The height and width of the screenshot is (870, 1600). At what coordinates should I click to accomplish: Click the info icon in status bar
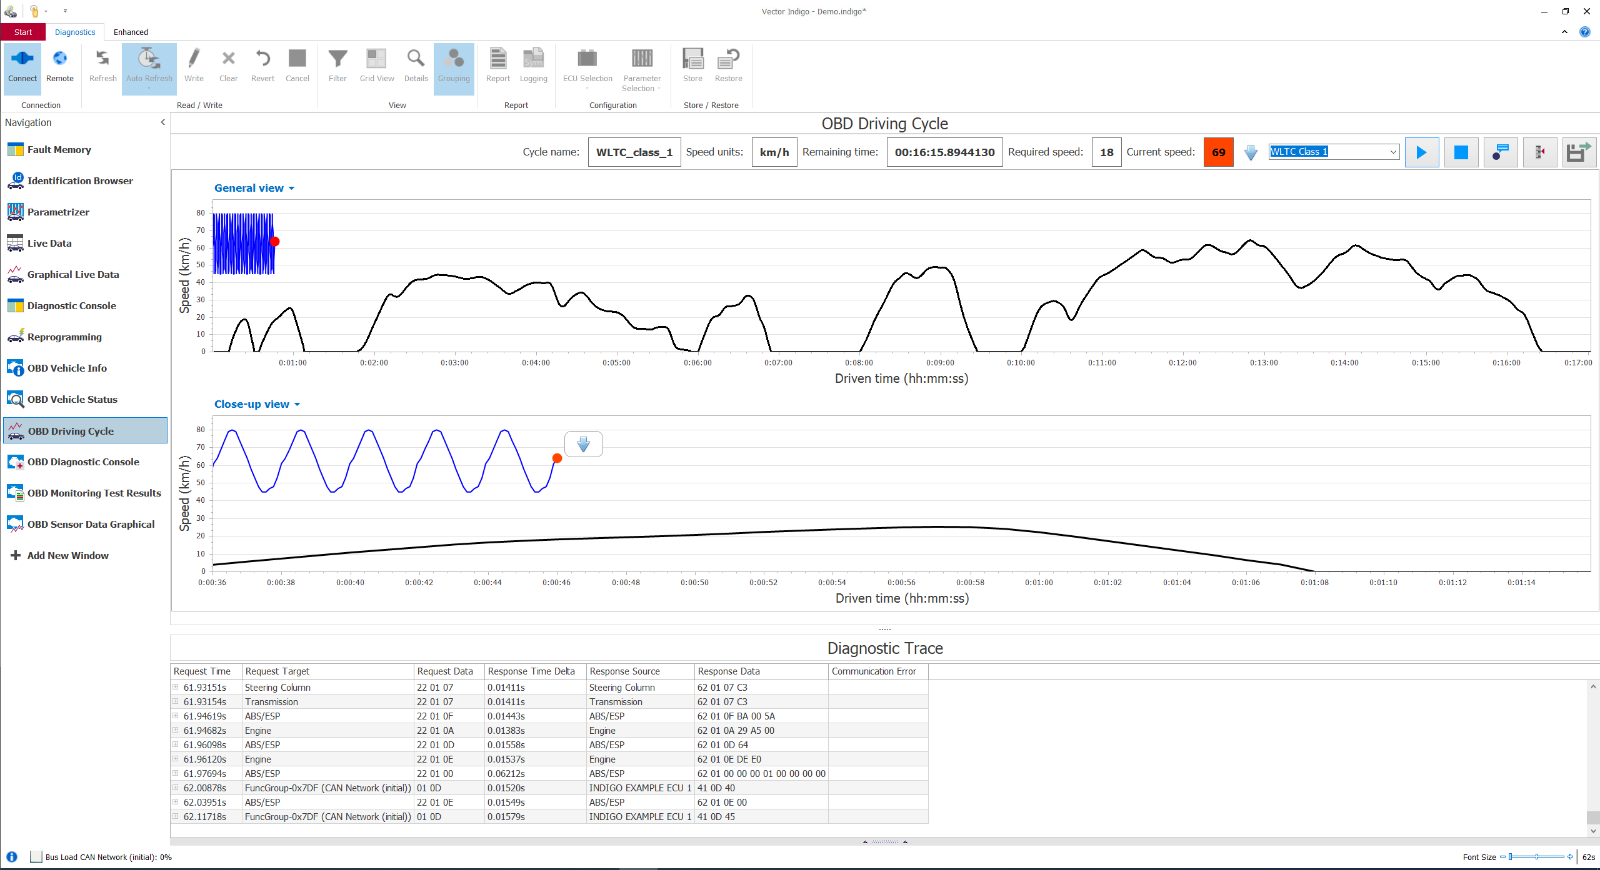point(12,857)
